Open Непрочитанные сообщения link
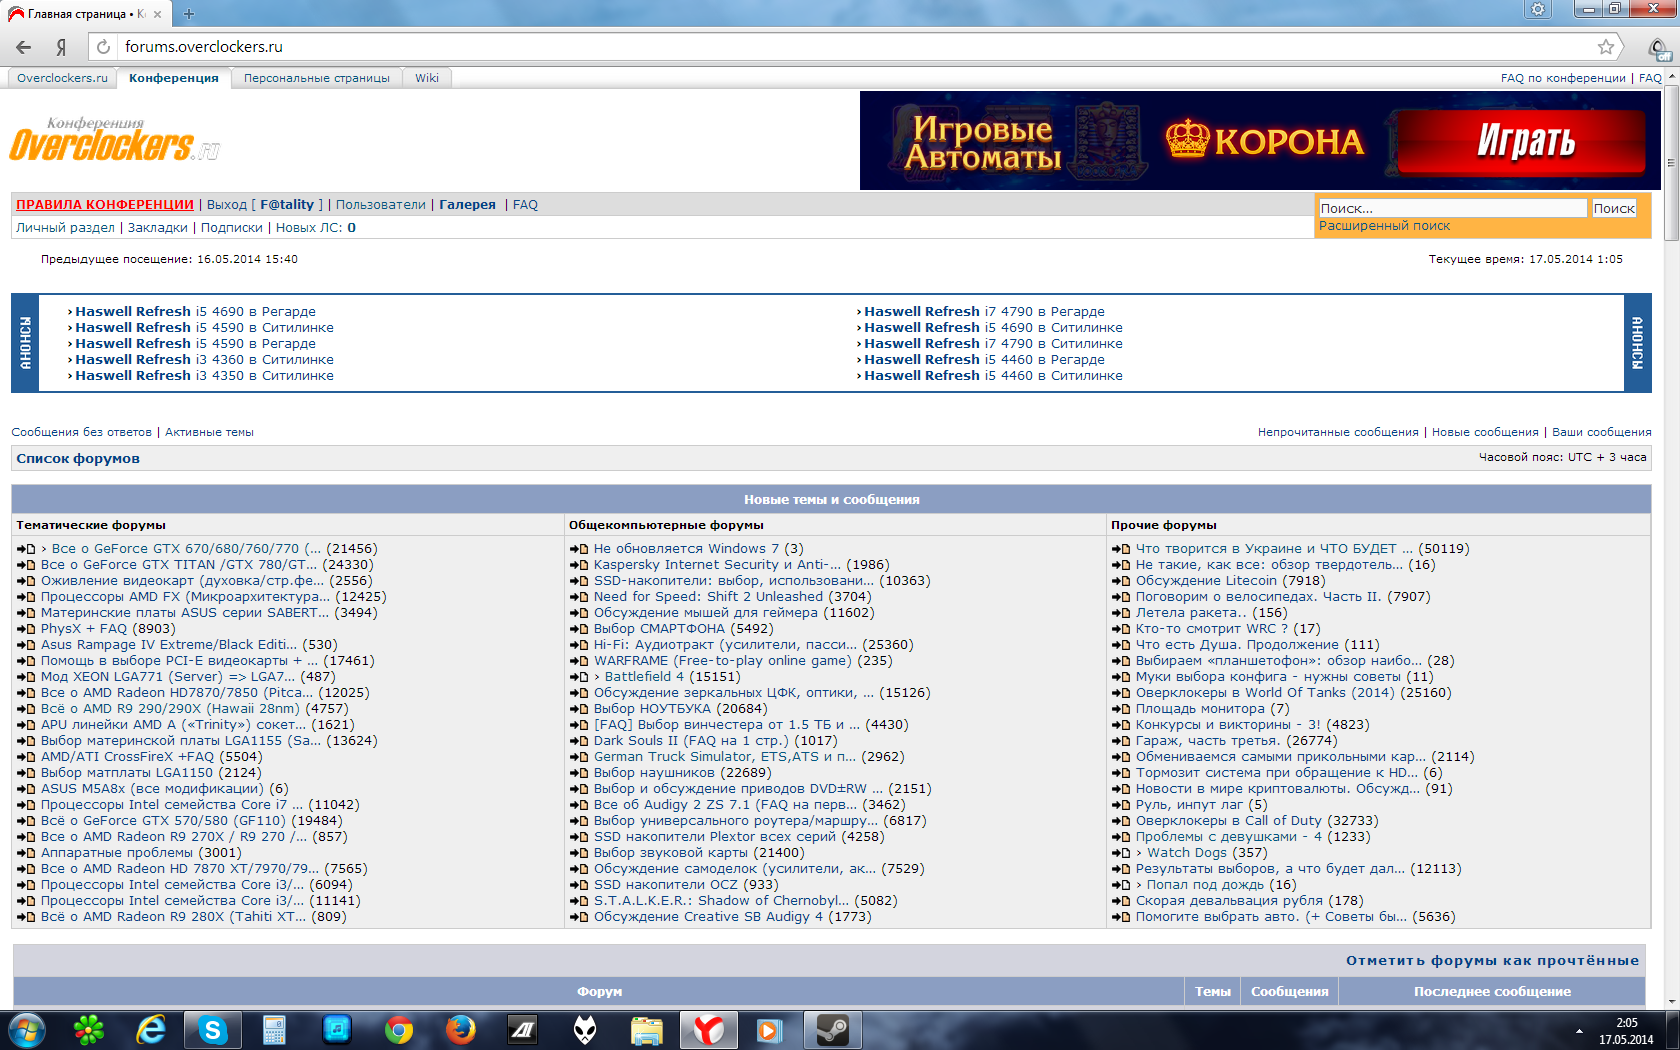Viewport: 1680px width, 1050px height. [x=1338, y=432]
